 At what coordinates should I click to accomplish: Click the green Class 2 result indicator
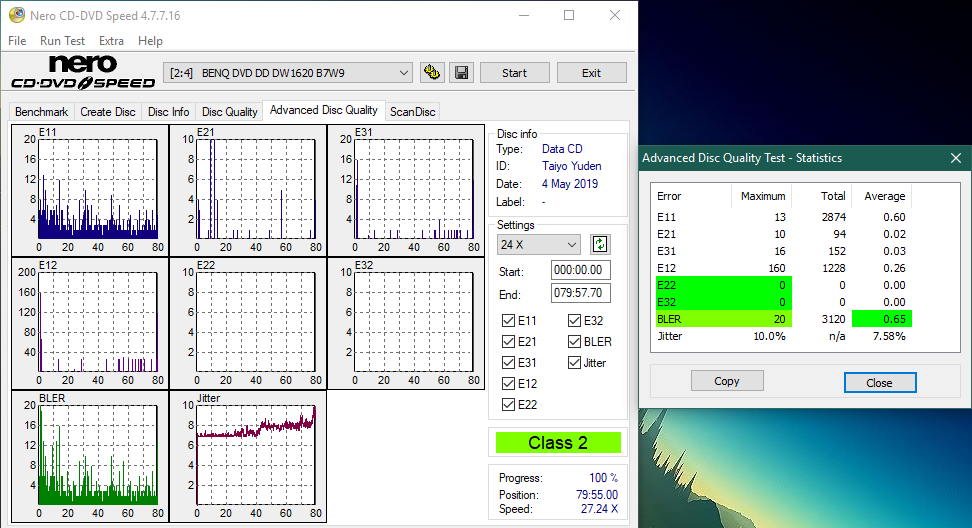pyautogui.click(x=558, y=442)
